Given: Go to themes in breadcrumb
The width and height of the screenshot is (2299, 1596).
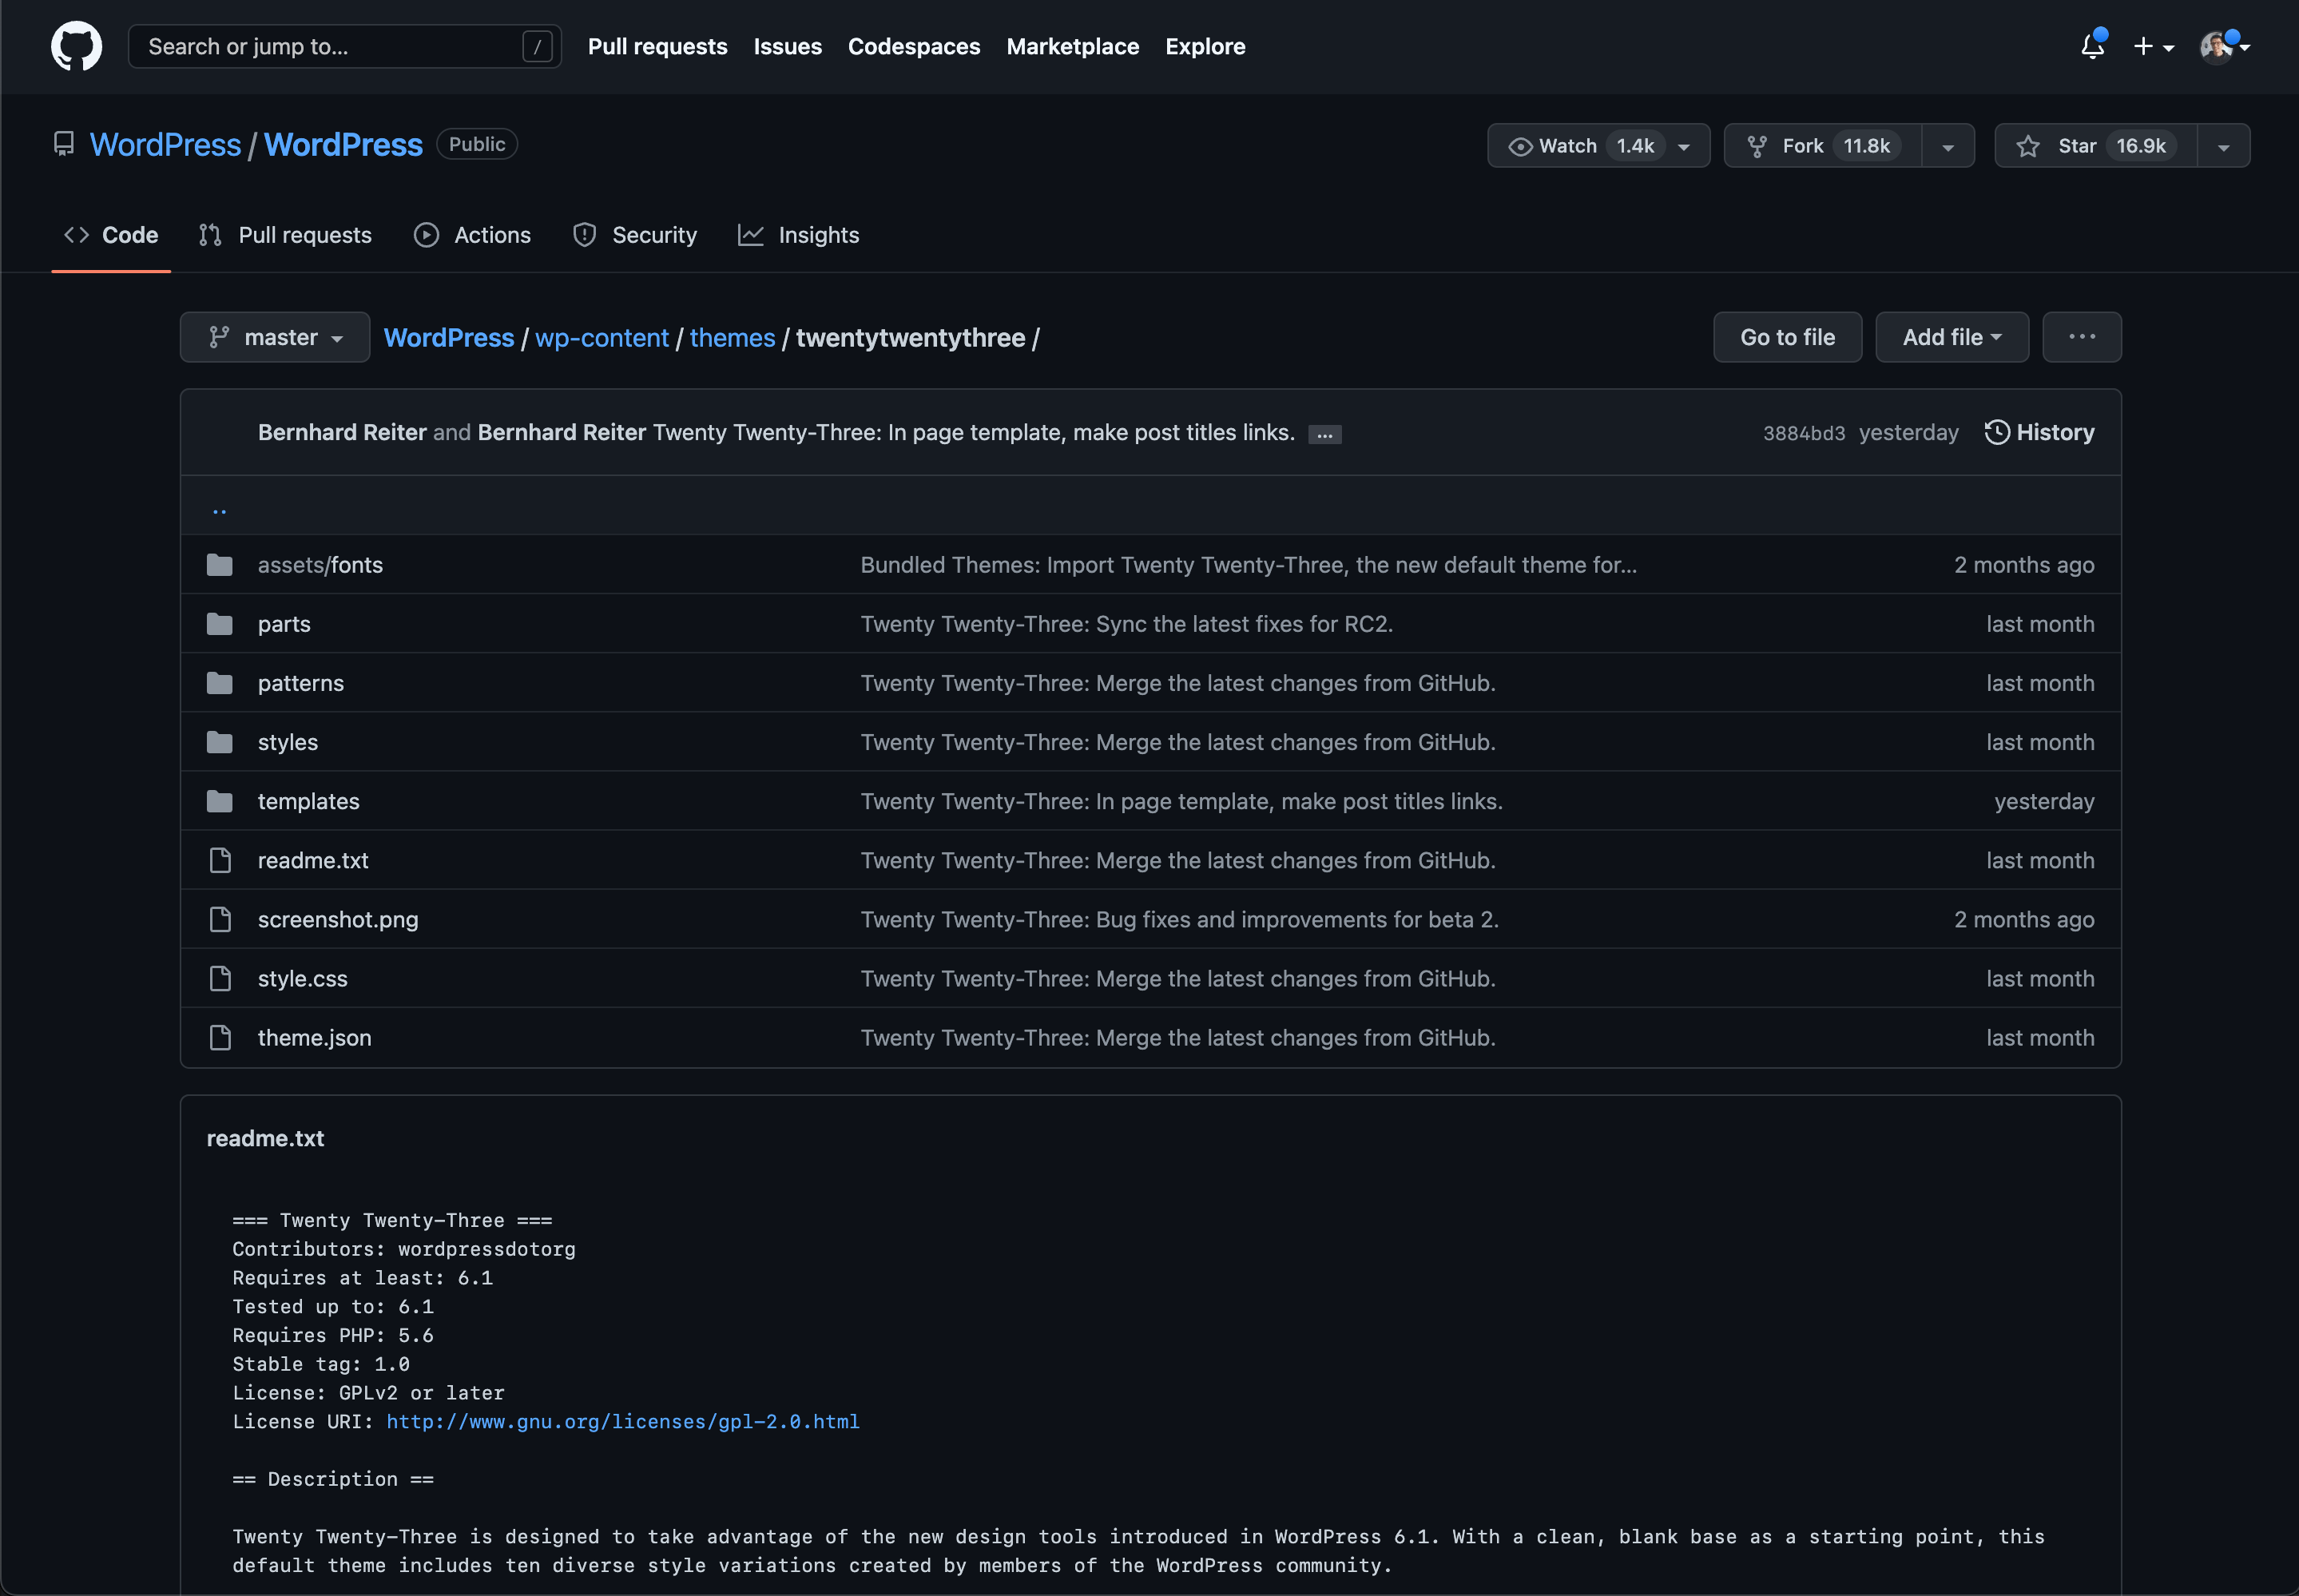Looking at the screenshot, I should [733, 337].
